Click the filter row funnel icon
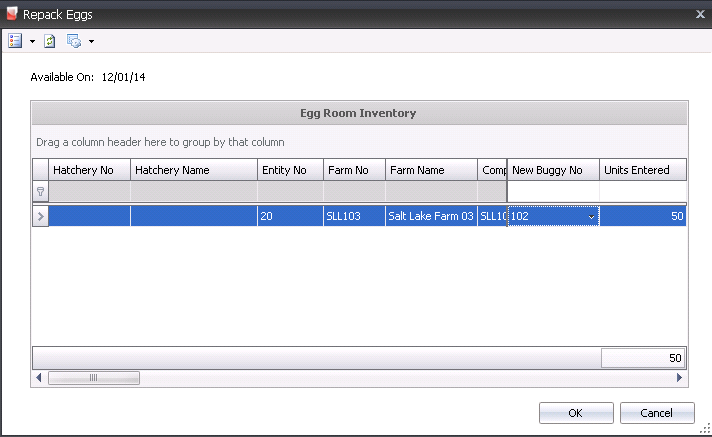The height and width of the screenshot is (437, 712). tap(40, 191)
